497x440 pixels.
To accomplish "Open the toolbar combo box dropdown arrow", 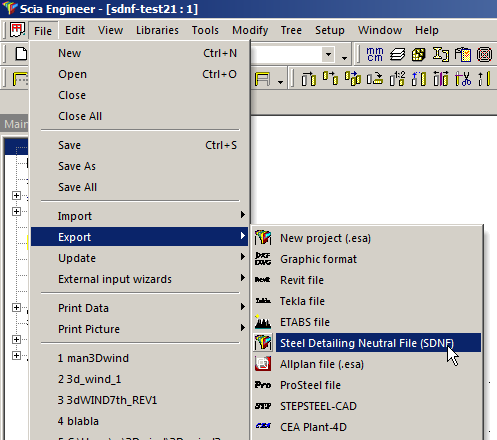I will point(328,54).
